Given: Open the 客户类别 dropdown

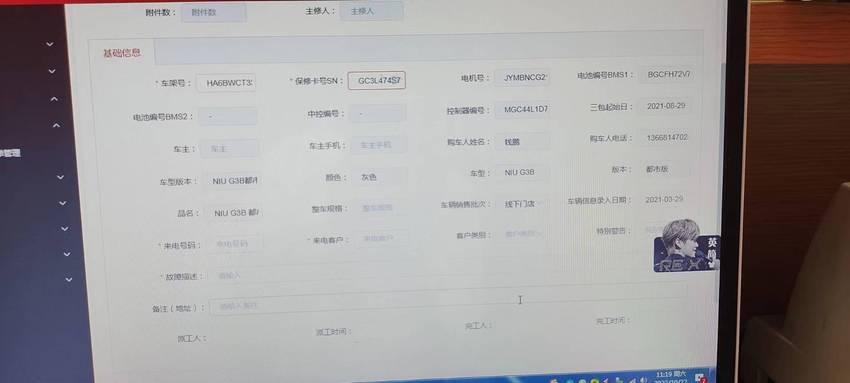Looking at the screenshot, I should coord(519,234).
